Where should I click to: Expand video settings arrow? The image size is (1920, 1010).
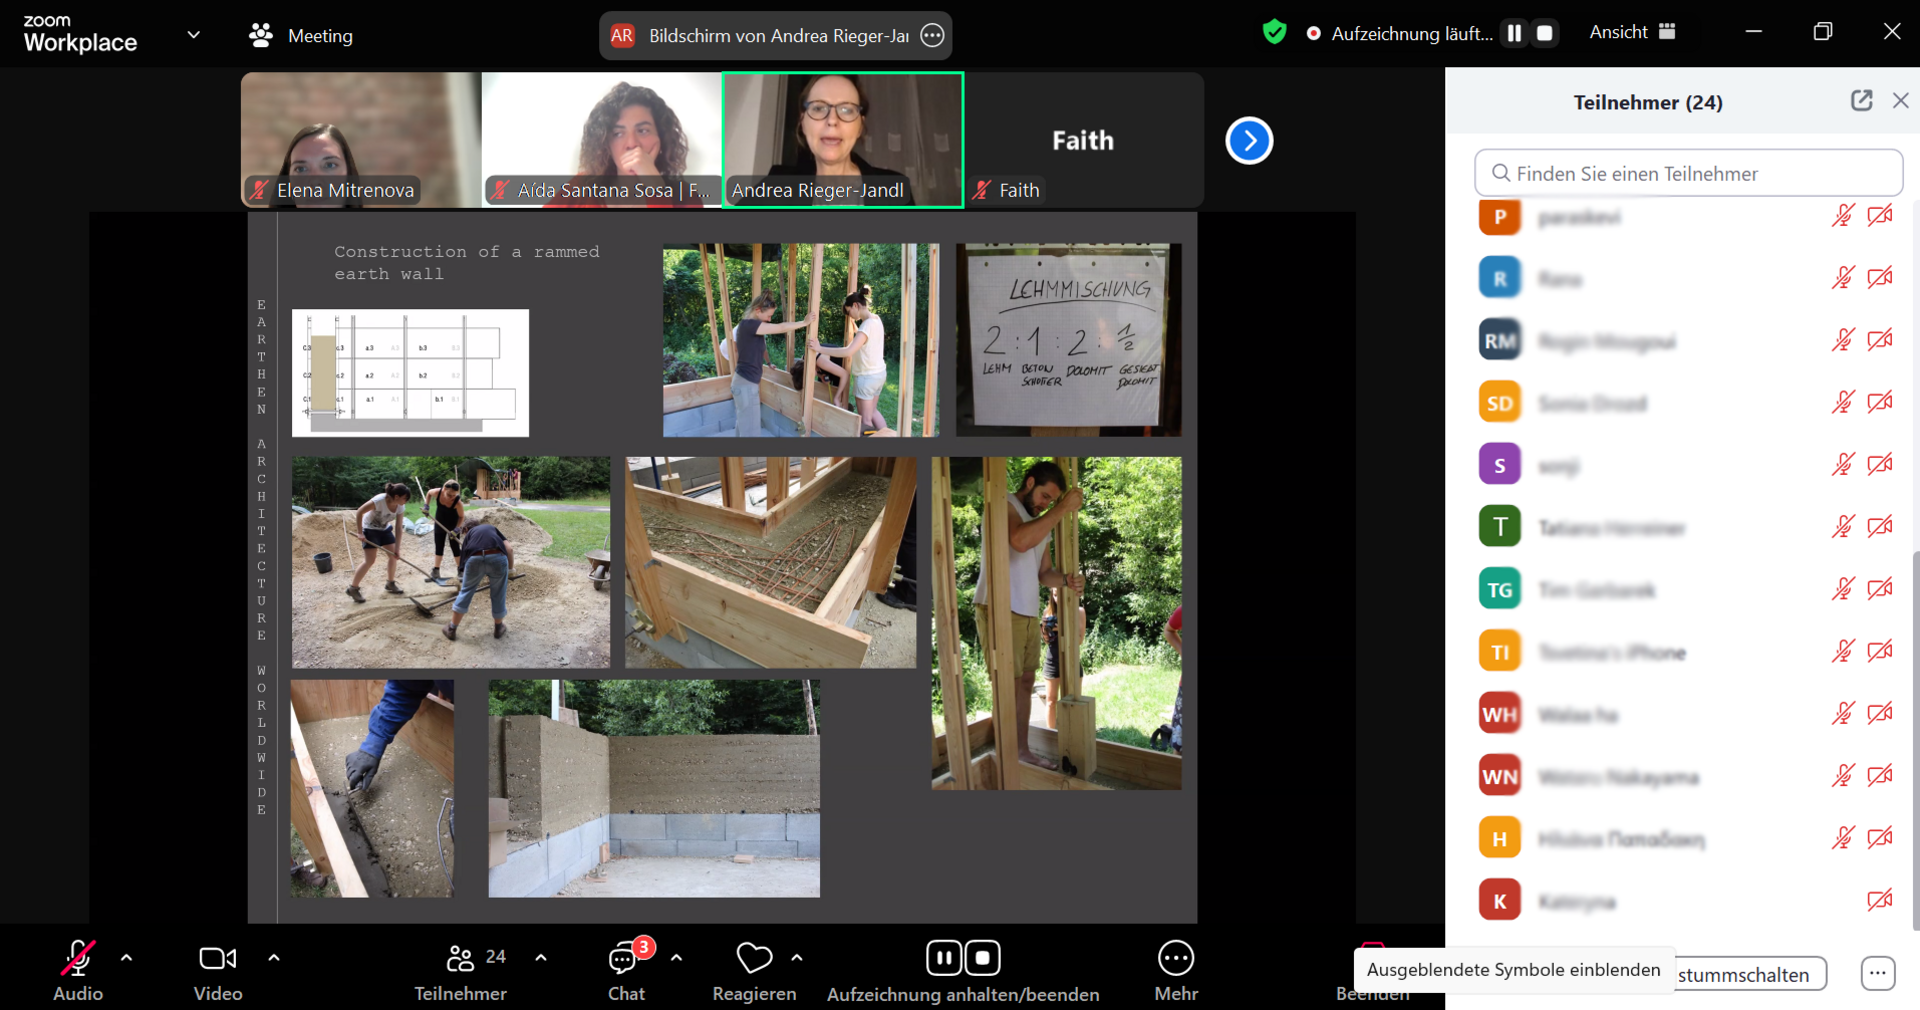click(274, 958)
